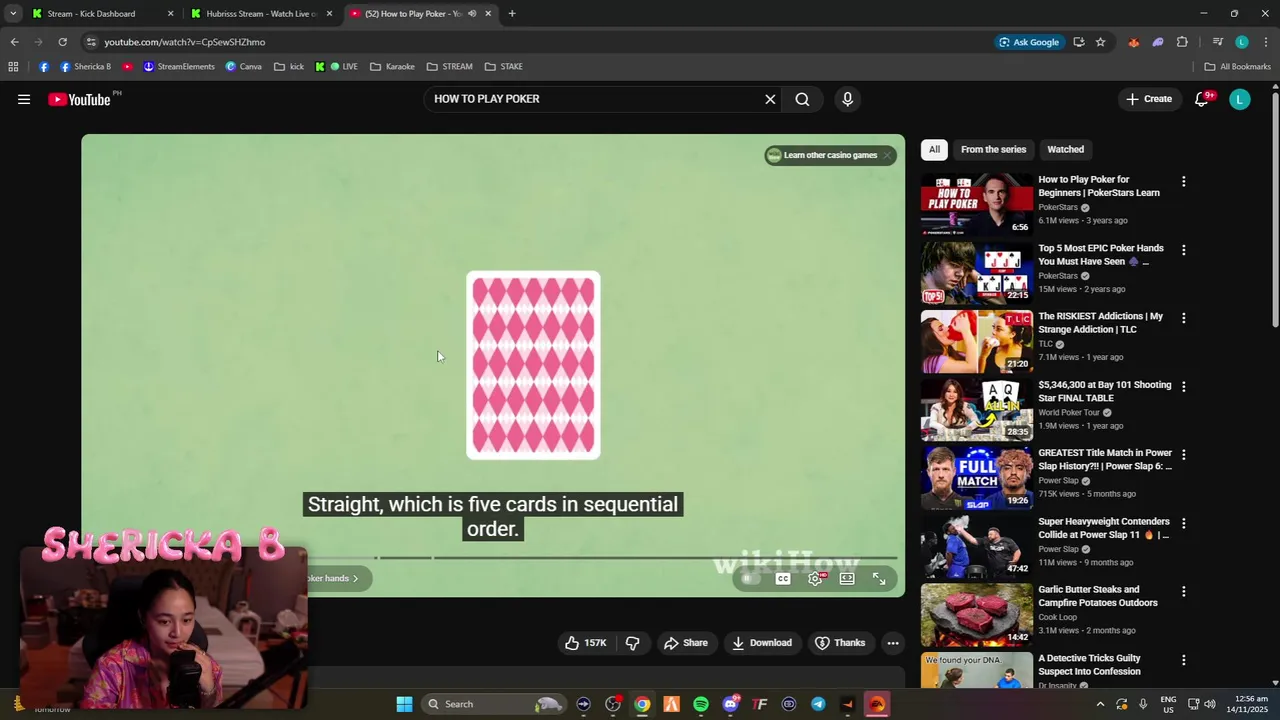Open Extensions puzzle icon

tap(1182, 42)
